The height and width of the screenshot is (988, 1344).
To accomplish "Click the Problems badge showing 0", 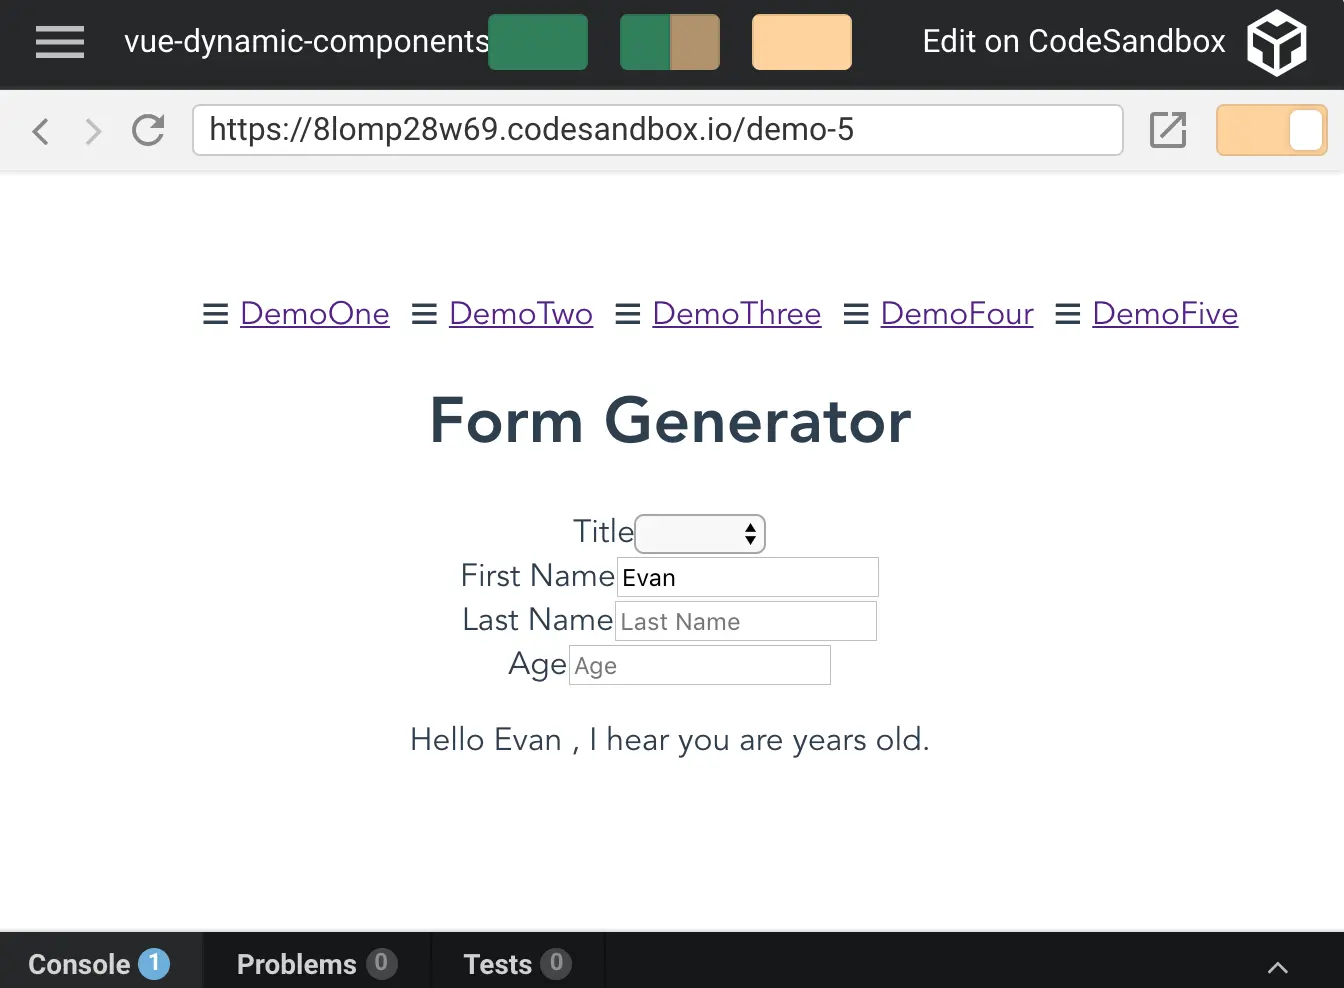I will coord(381,963).
